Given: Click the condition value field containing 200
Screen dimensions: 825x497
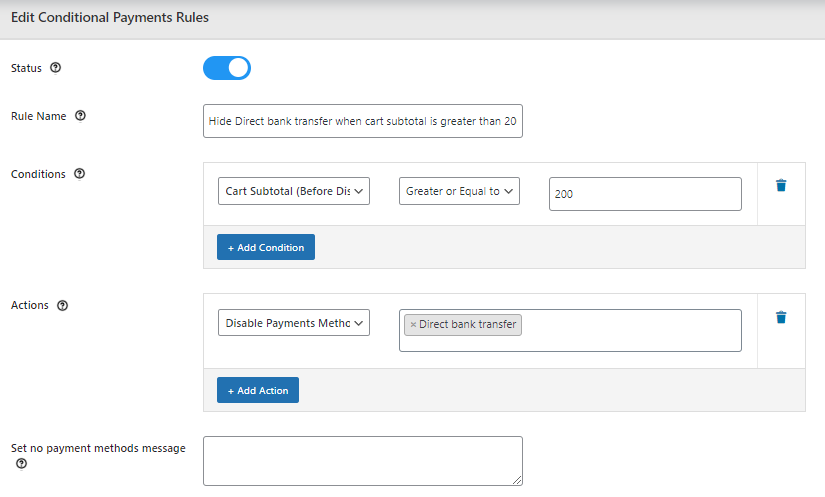Looking at the screenshot, I should point(645,194).
